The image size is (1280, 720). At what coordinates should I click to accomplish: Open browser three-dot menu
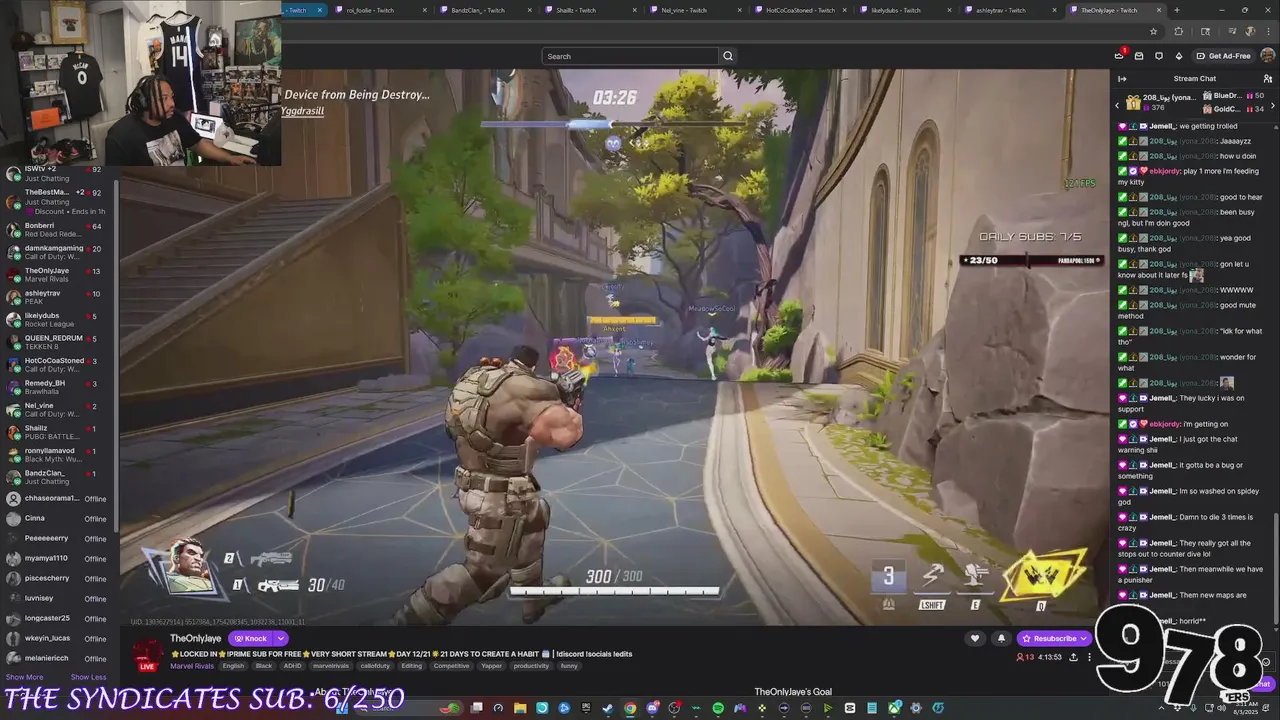(x=1267, y=32)
